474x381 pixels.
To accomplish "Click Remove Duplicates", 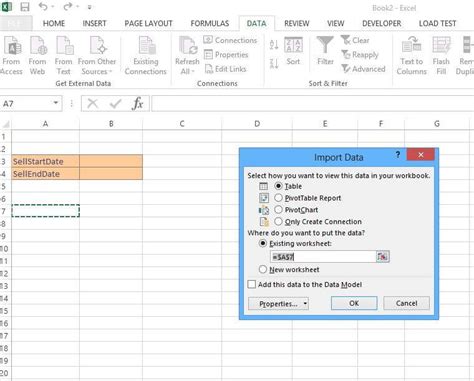I will click(x=465, y=56).
